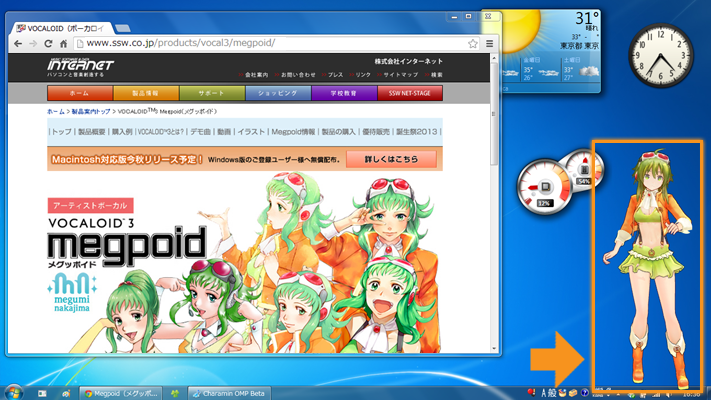
Task: Switch to Charamin OMP Beta taskbar button
Action: coord(229,393)
